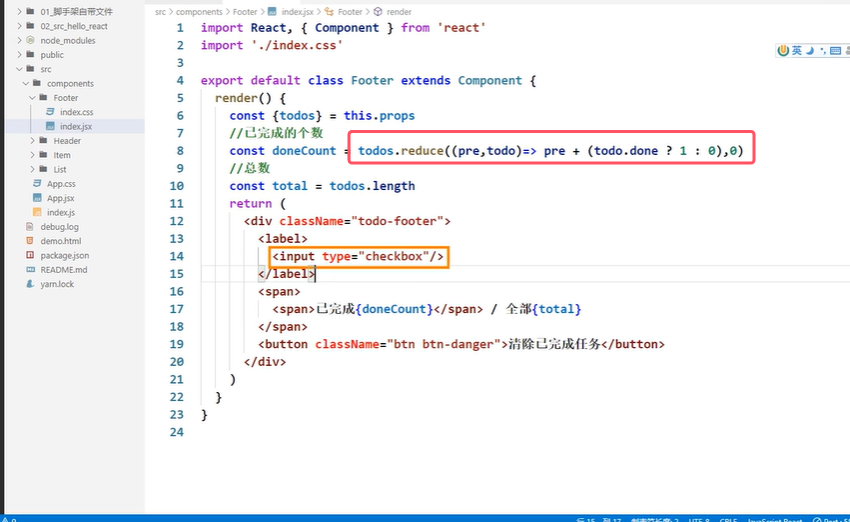Open debug.log in the explorer
The image size is (850, 522).
tap(60, 227)
